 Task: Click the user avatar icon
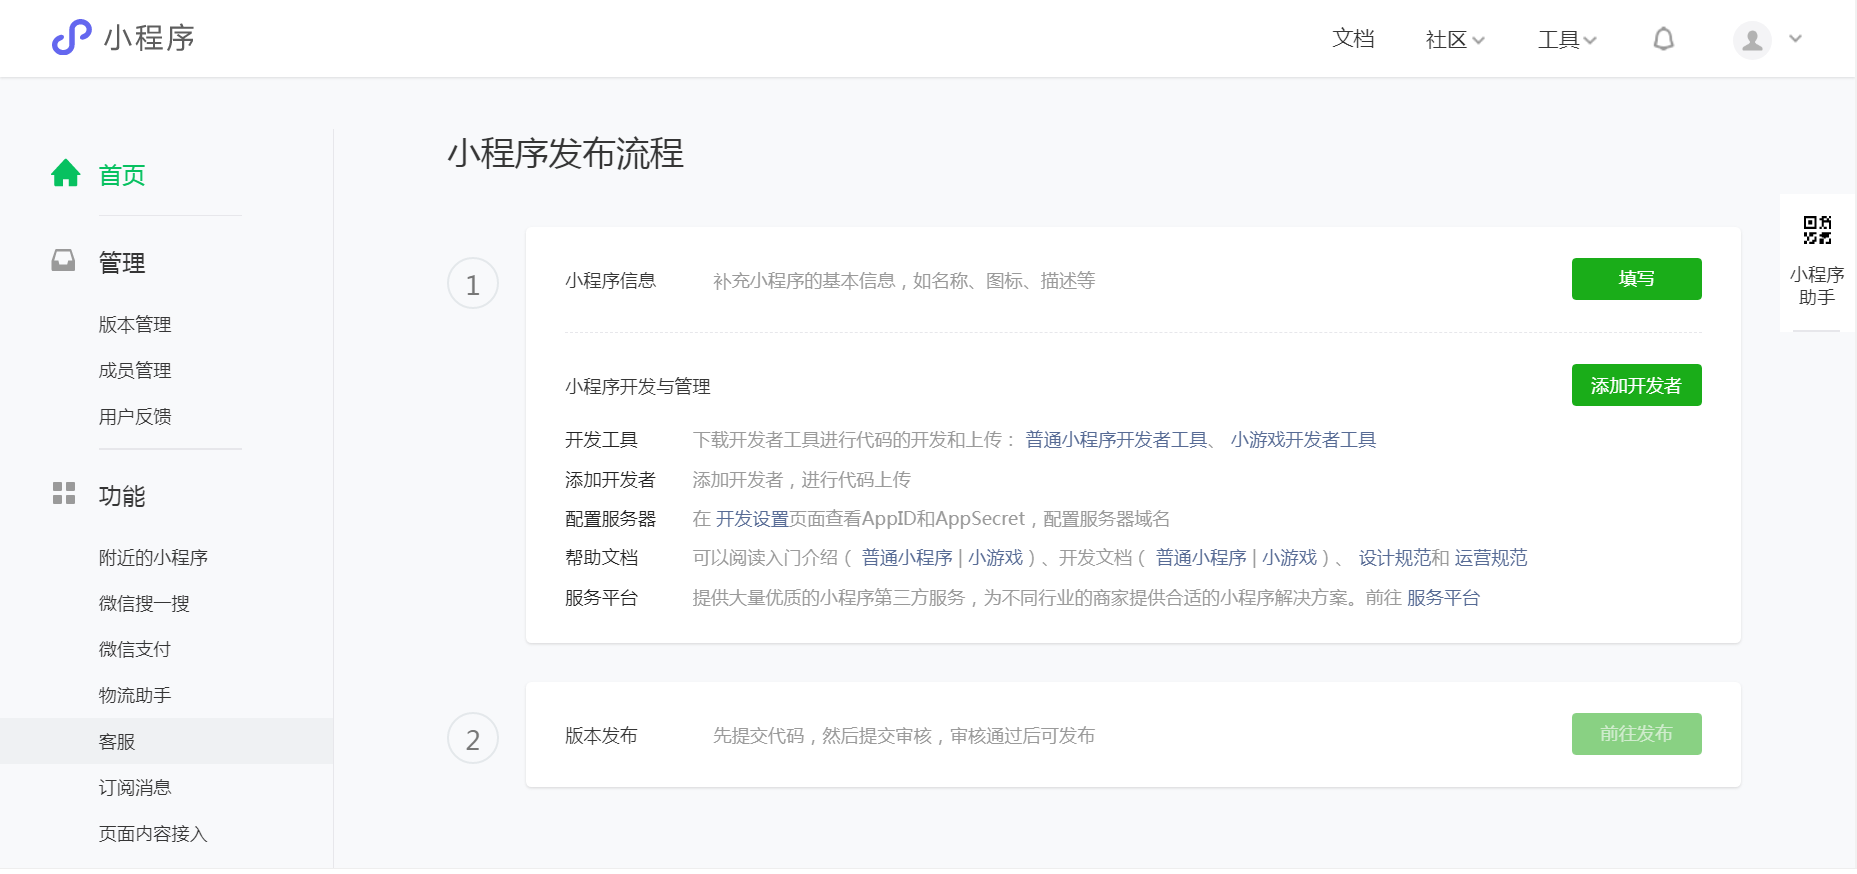[x=1752, y=40]
